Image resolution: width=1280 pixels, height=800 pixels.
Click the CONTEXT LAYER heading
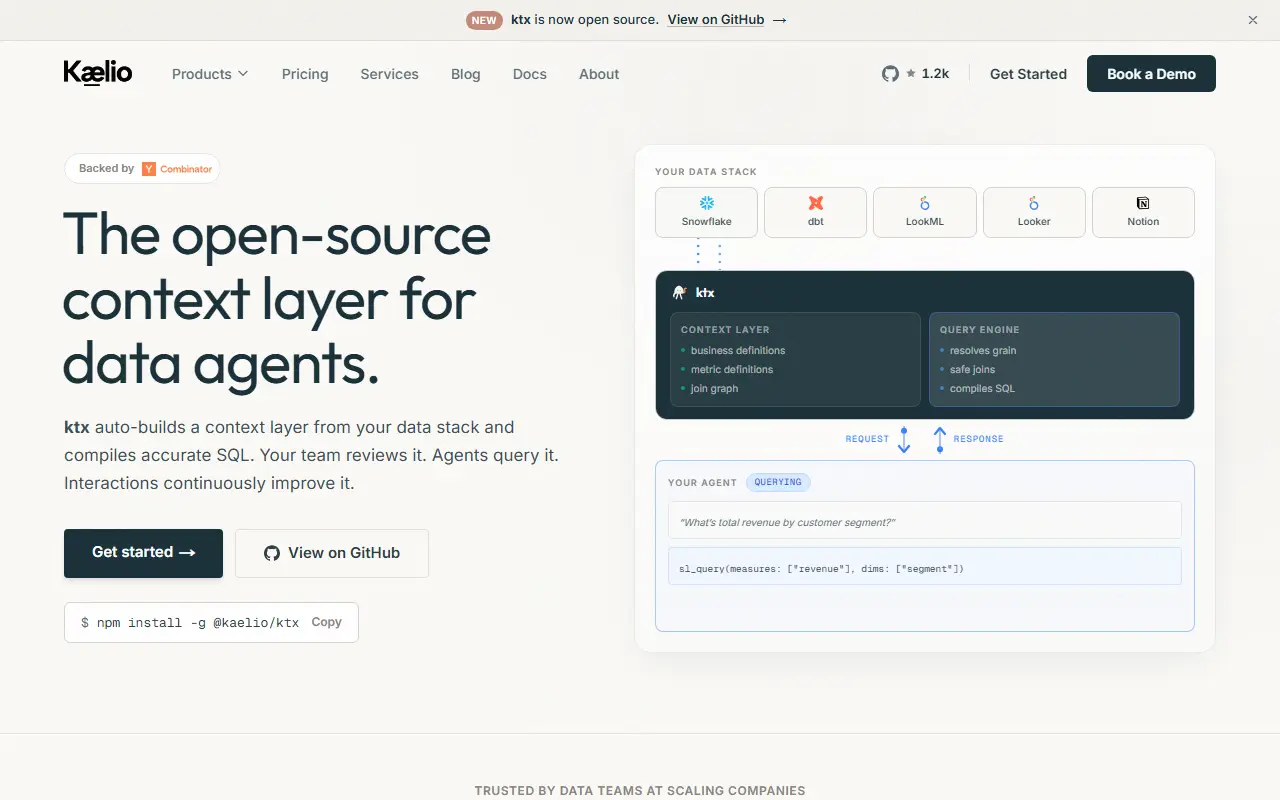[x=725, y=330]
